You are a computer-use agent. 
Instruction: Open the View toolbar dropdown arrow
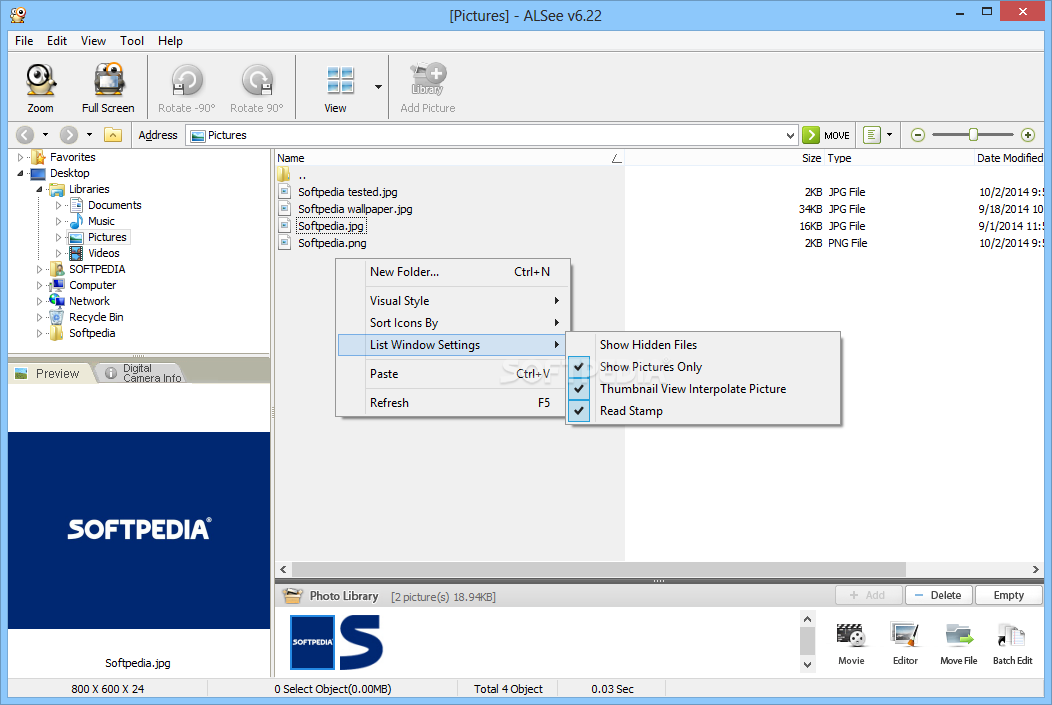[x=378, y=87]
